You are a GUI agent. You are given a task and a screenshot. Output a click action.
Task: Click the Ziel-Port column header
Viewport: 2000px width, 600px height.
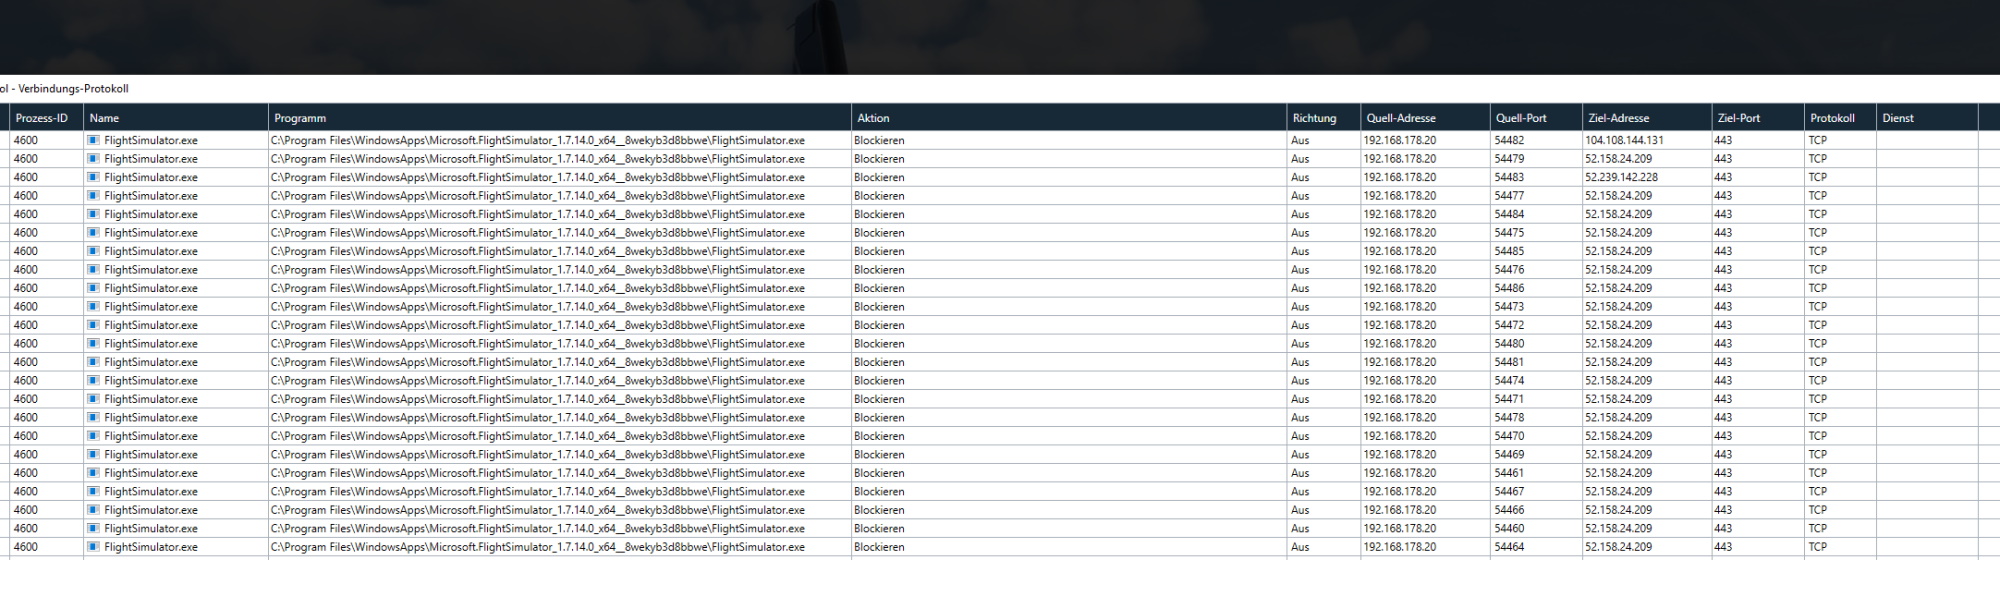[x=1758, y=118]
